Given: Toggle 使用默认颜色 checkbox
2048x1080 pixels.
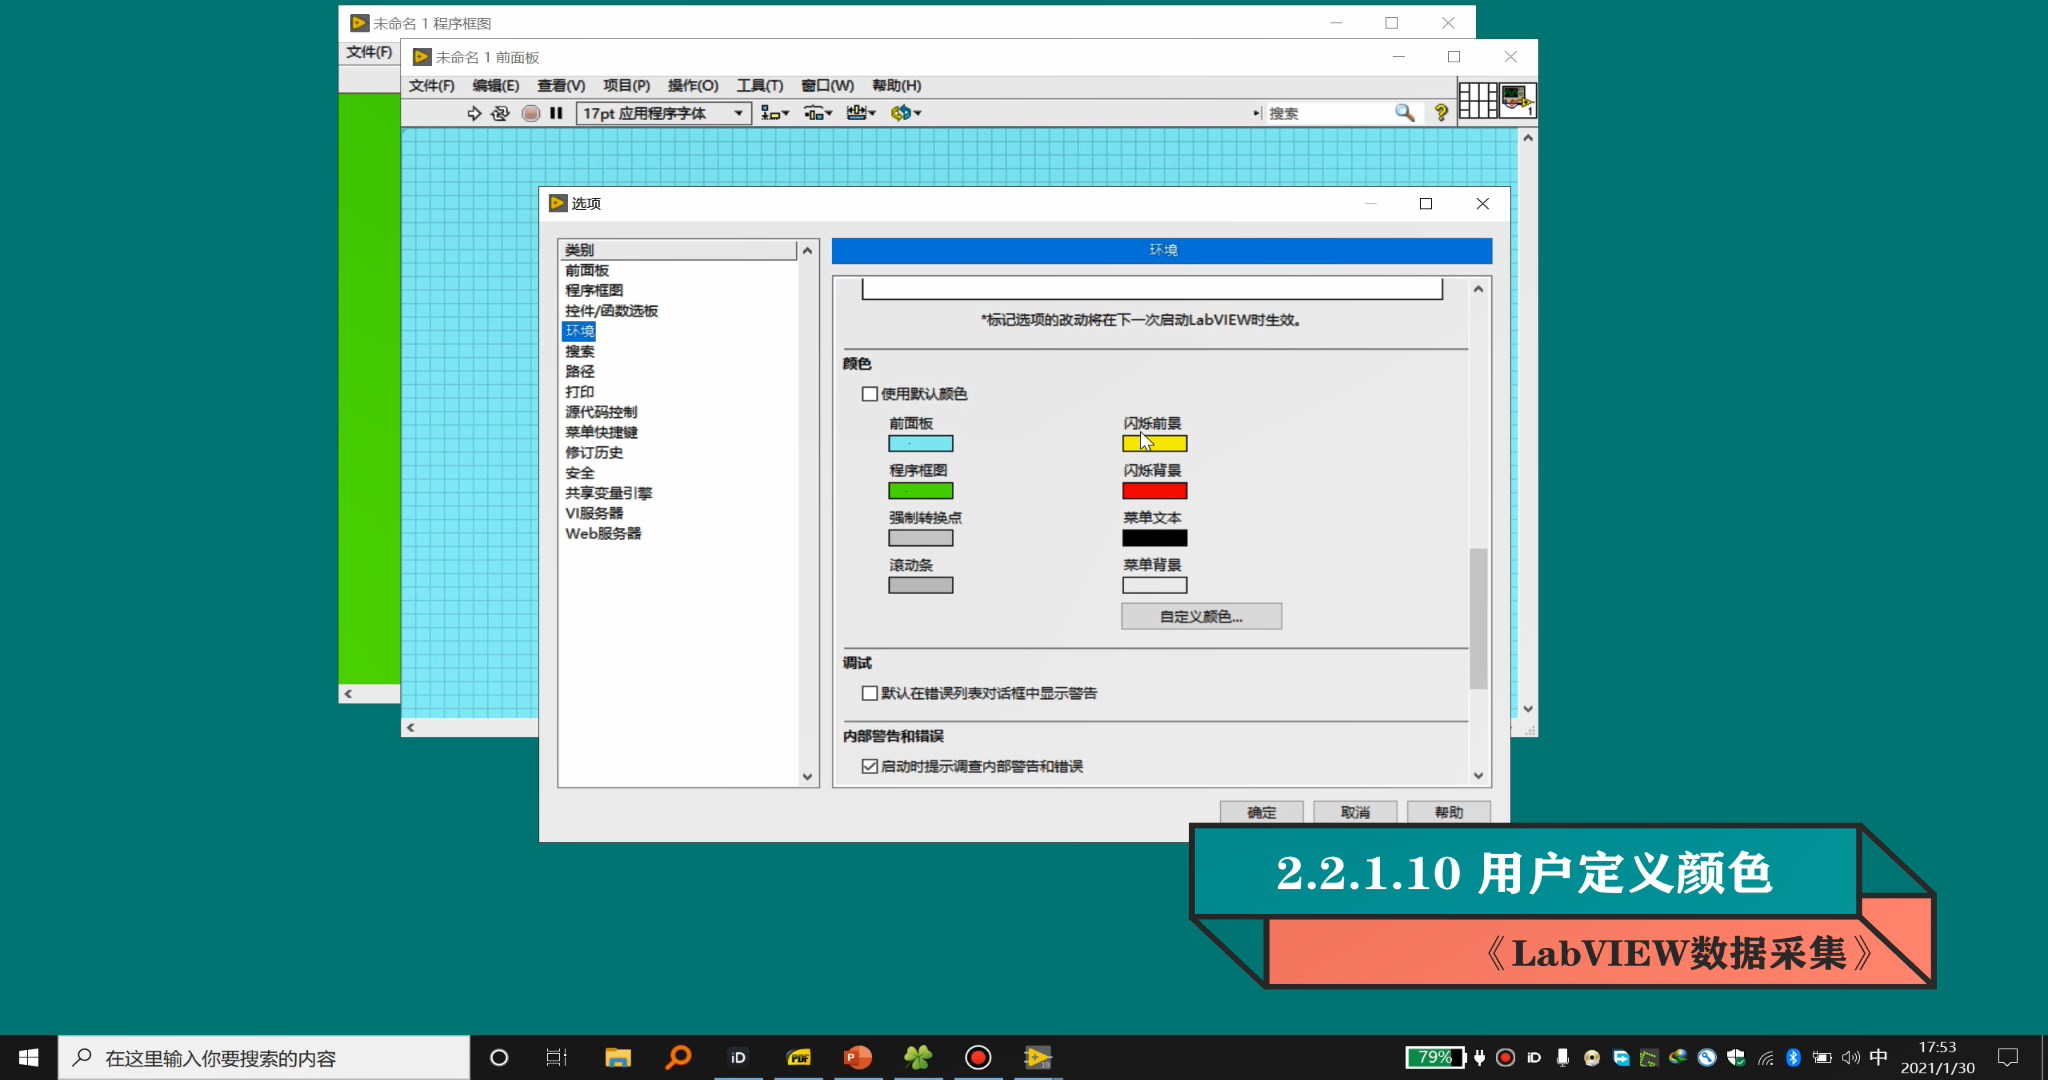Looking at the screenshot, I should tap(870, 394).
